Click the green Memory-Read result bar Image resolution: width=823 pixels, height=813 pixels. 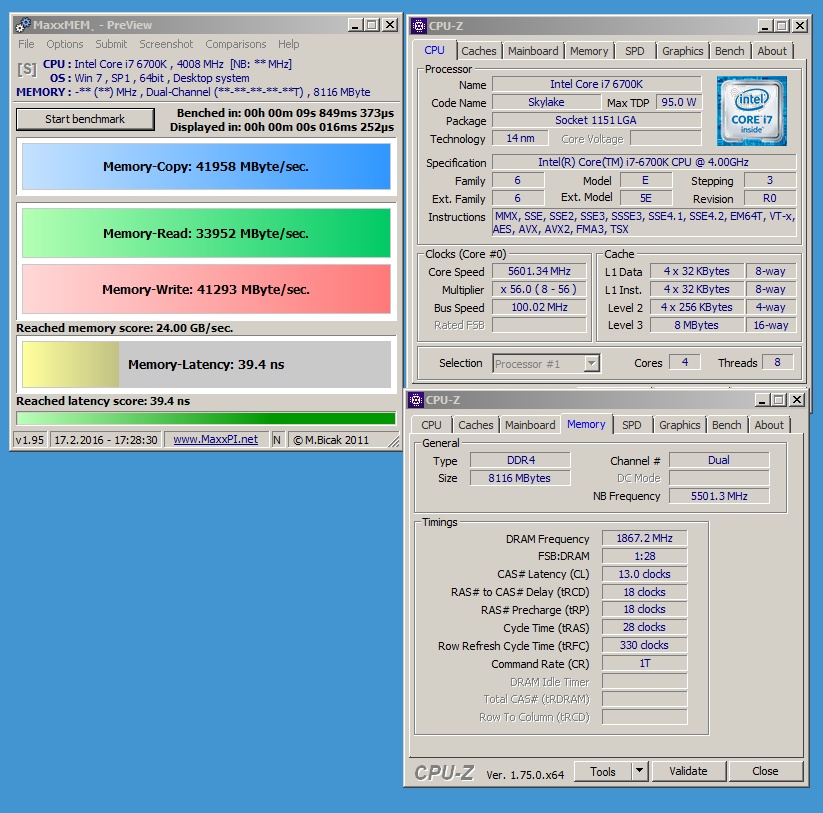pos(206,233)
